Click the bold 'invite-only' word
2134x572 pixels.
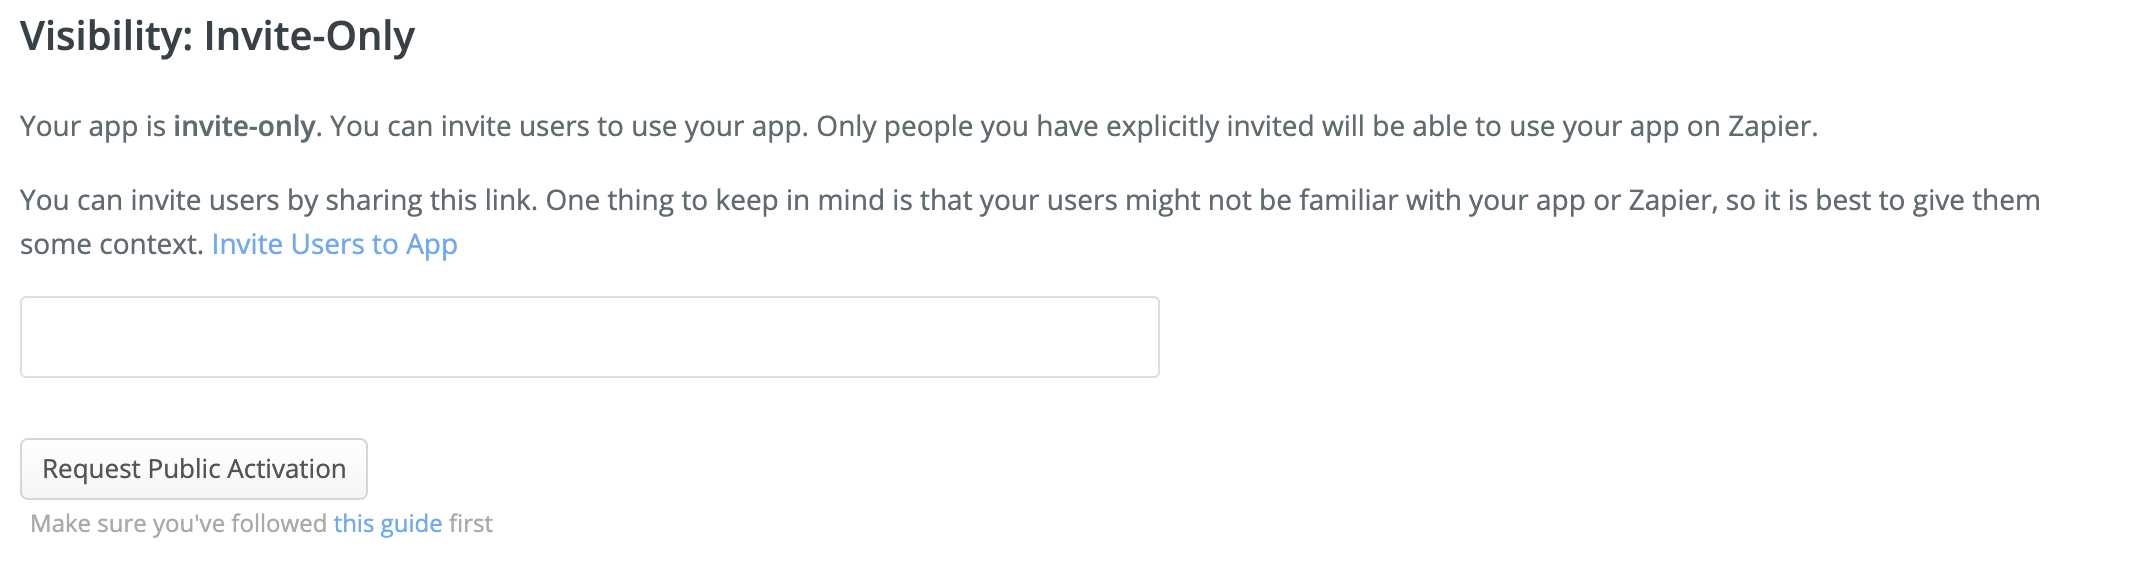click(244, 127)
